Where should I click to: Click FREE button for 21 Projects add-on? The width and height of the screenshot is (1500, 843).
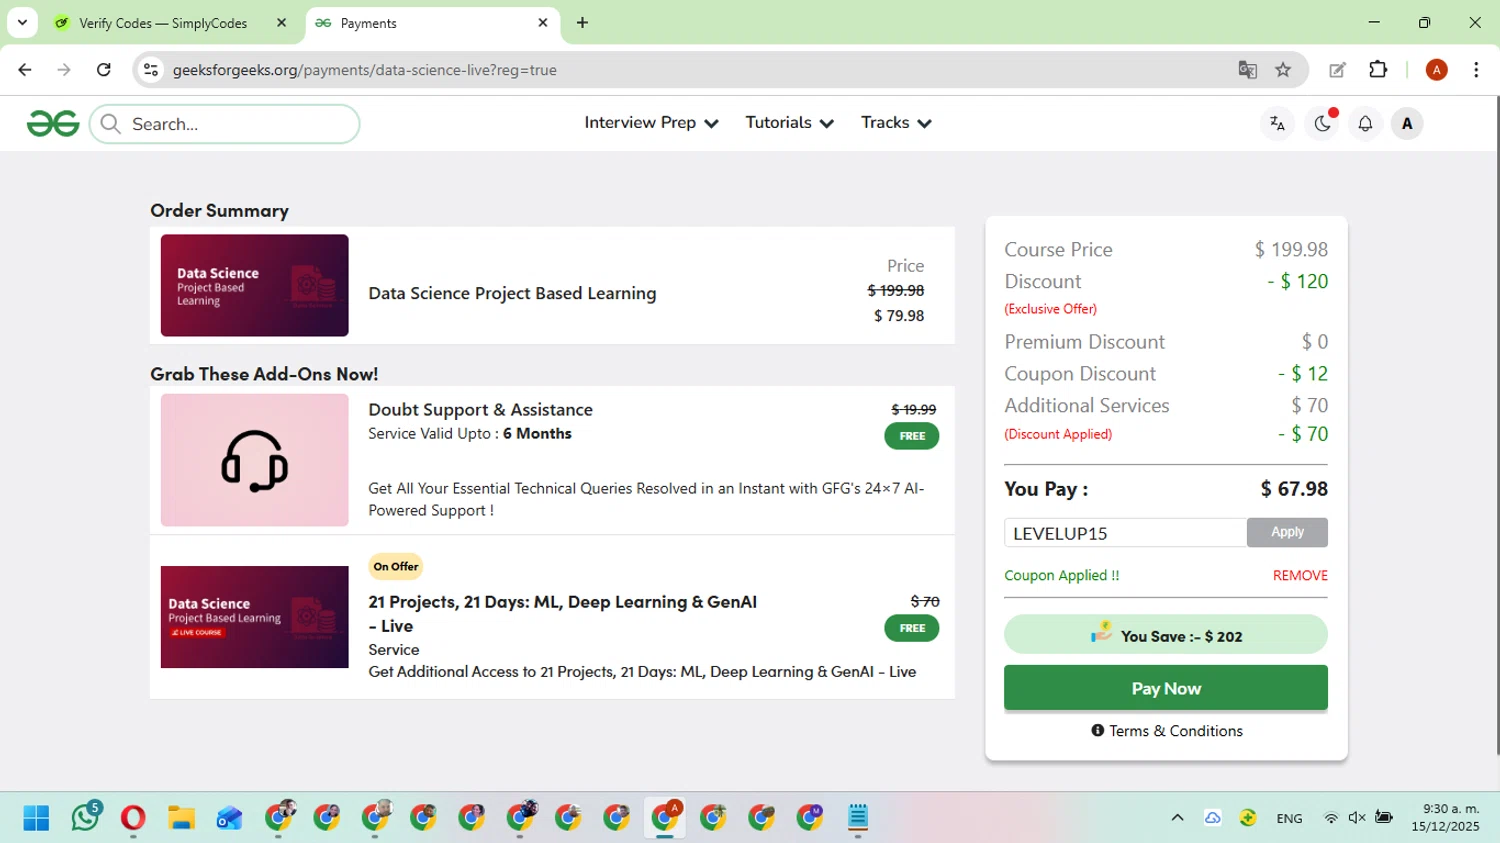(x=912, y=628)
